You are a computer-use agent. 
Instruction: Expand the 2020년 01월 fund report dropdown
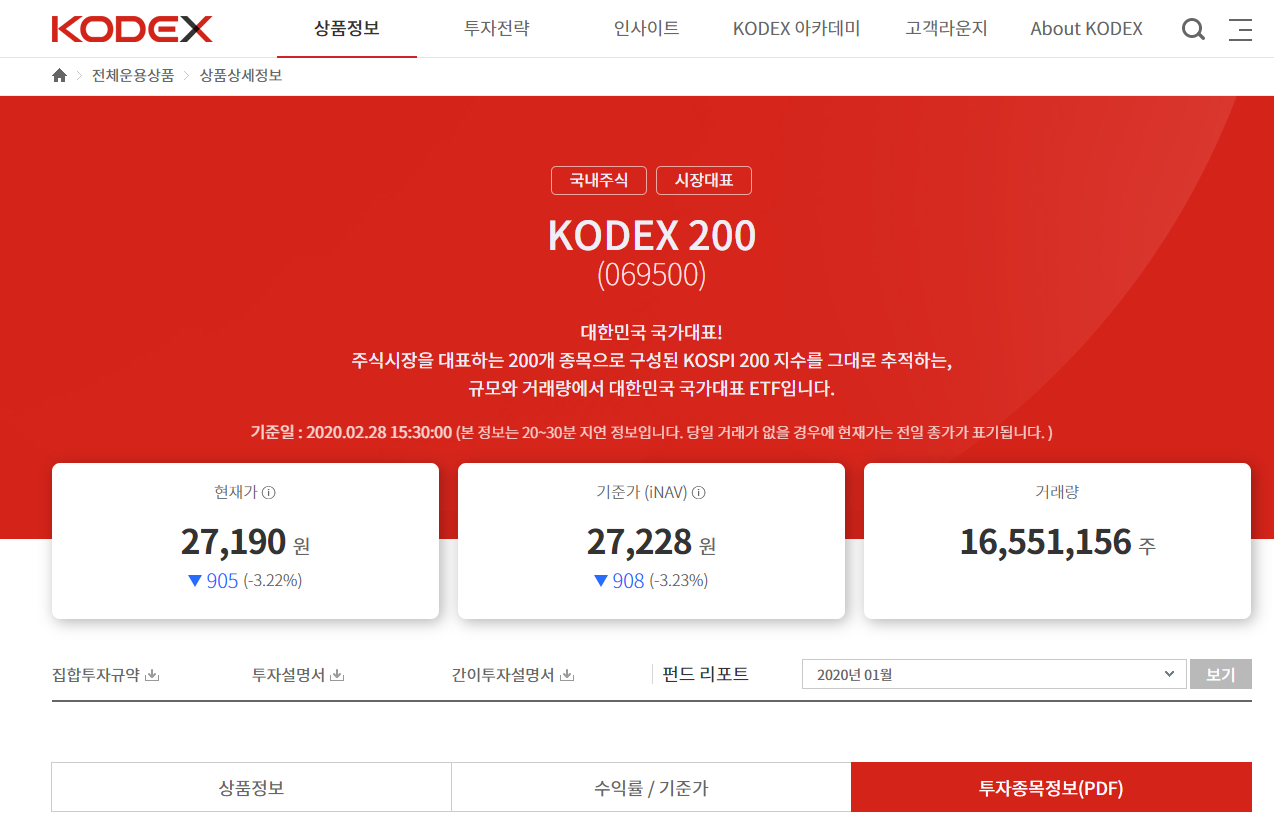994,674
